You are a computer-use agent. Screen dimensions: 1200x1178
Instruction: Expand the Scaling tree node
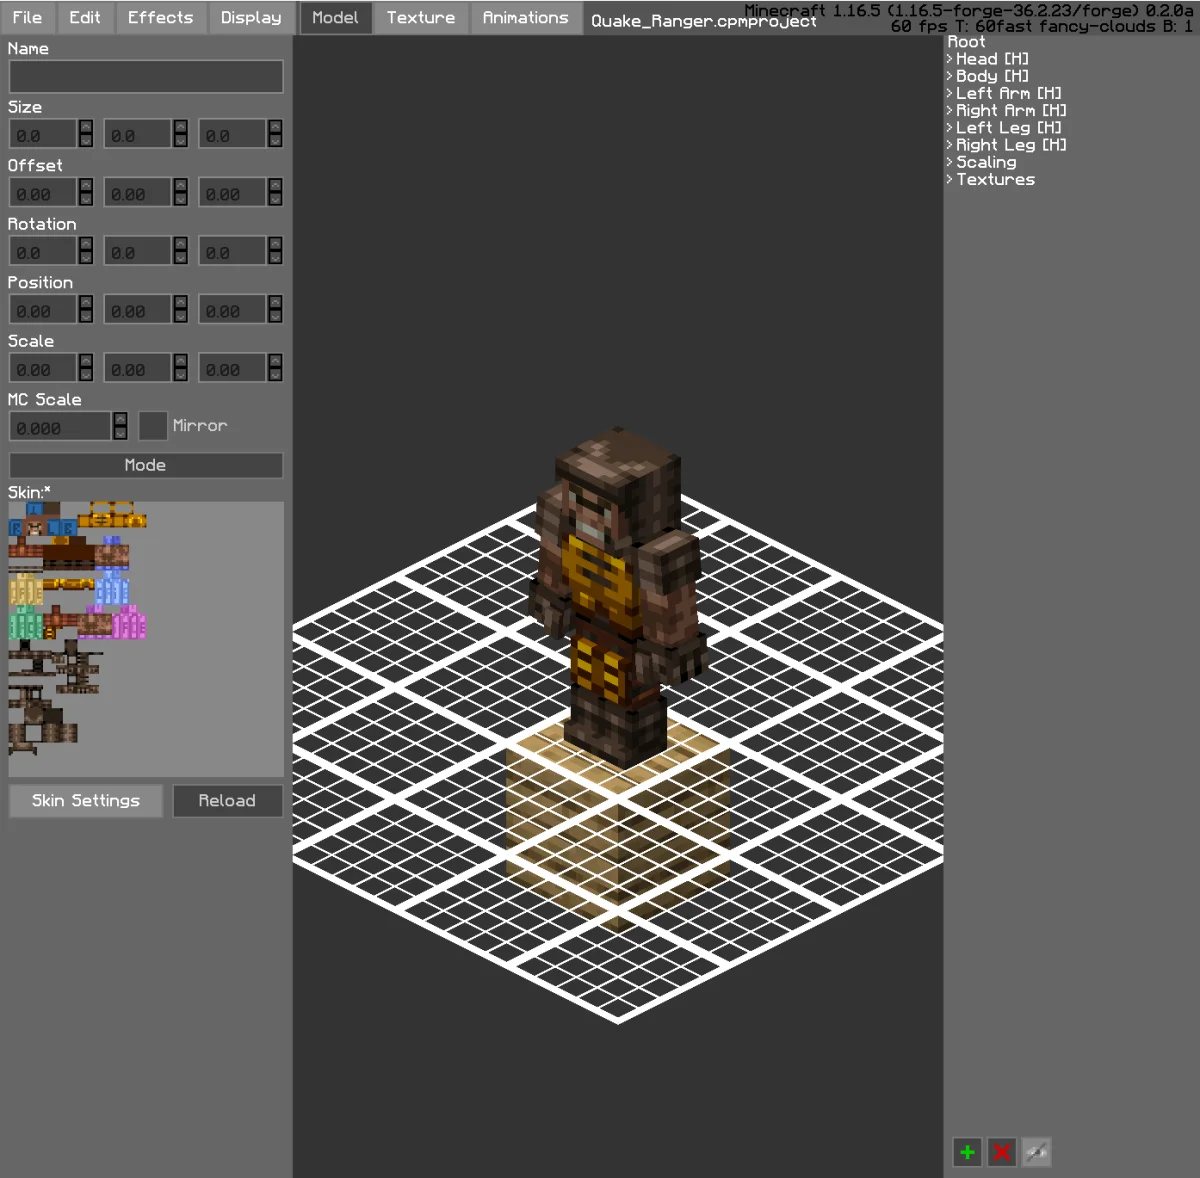tap(950, 162)
